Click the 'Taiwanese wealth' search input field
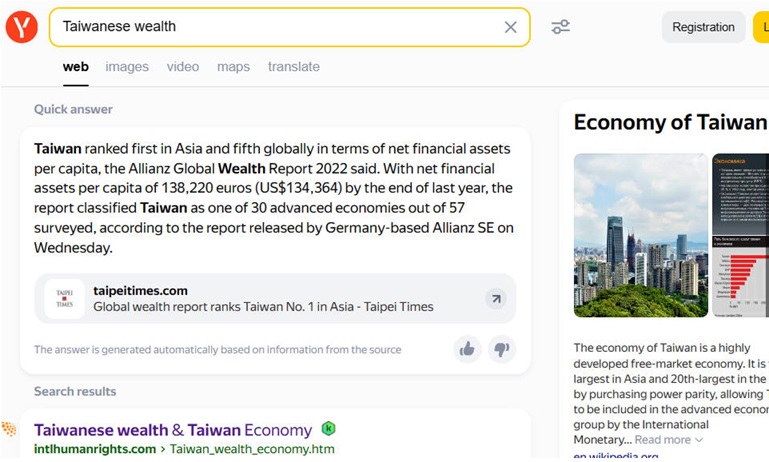Screen dimensions: 769x462 270,27
